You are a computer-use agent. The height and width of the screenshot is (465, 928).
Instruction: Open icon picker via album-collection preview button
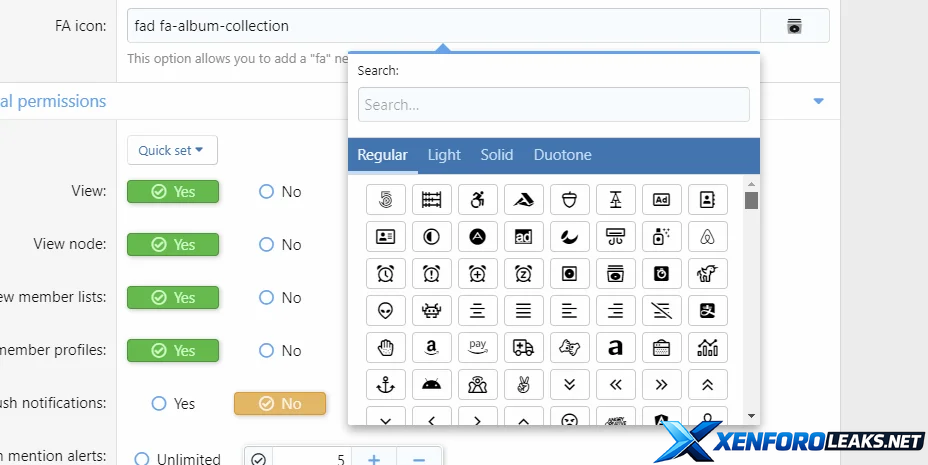pos(794,26)
